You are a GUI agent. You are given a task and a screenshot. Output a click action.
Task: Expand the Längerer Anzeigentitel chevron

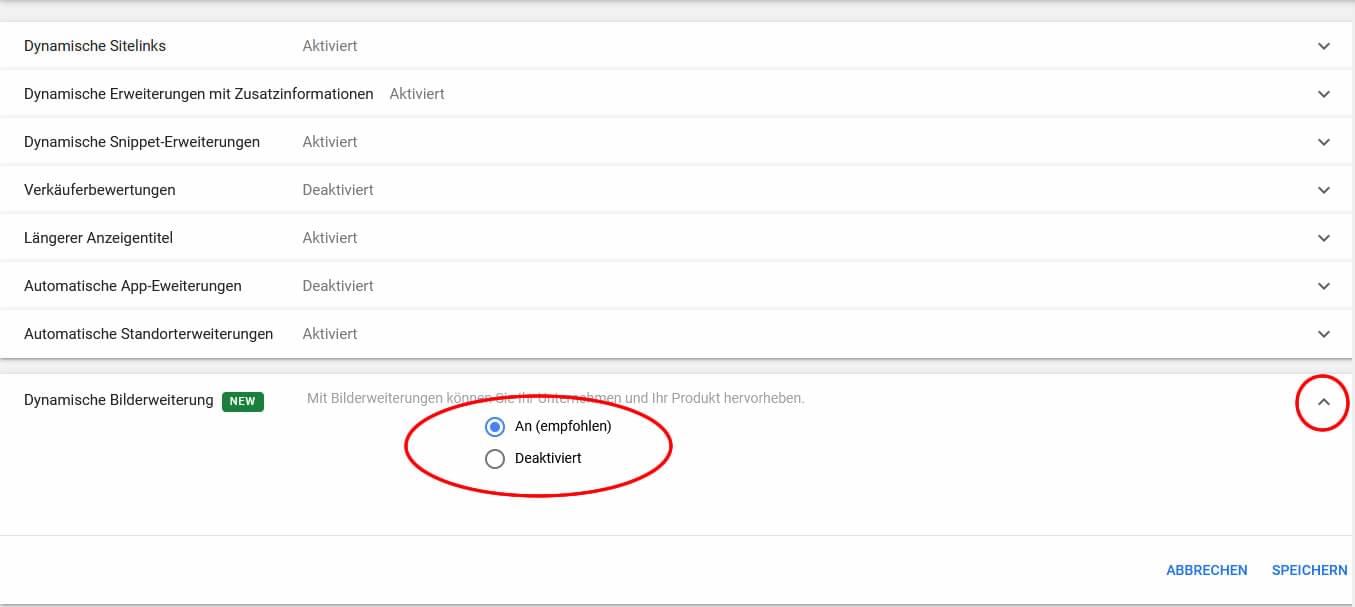tap(1324, 238)
